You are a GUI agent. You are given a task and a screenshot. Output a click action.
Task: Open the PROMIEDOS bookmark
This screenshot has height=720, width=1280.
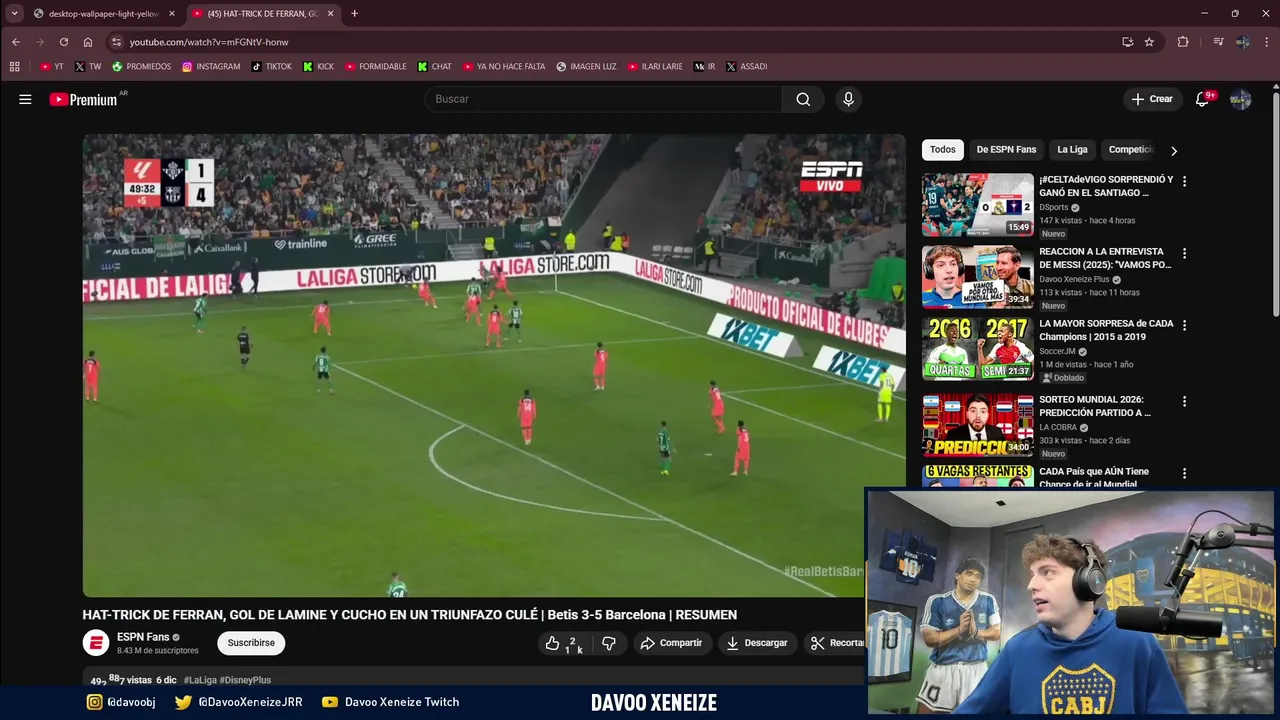click(141, 67)
